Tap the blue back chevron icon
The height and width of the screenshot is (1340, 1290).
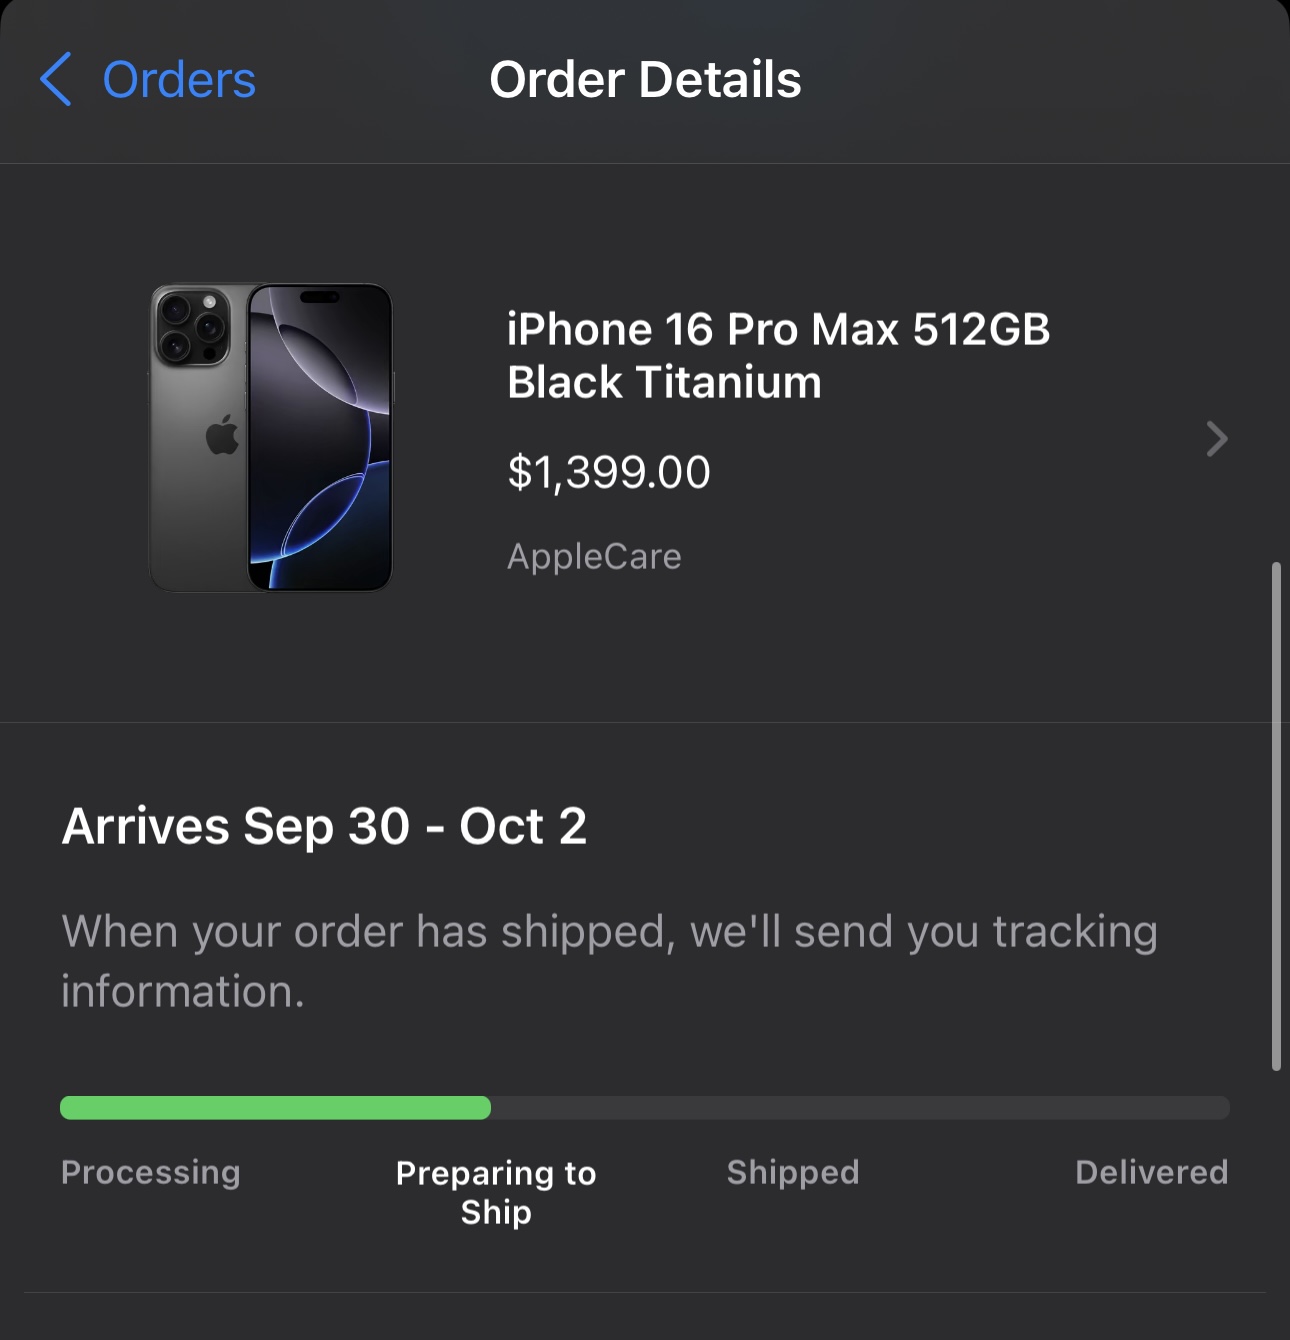(55, 79)
